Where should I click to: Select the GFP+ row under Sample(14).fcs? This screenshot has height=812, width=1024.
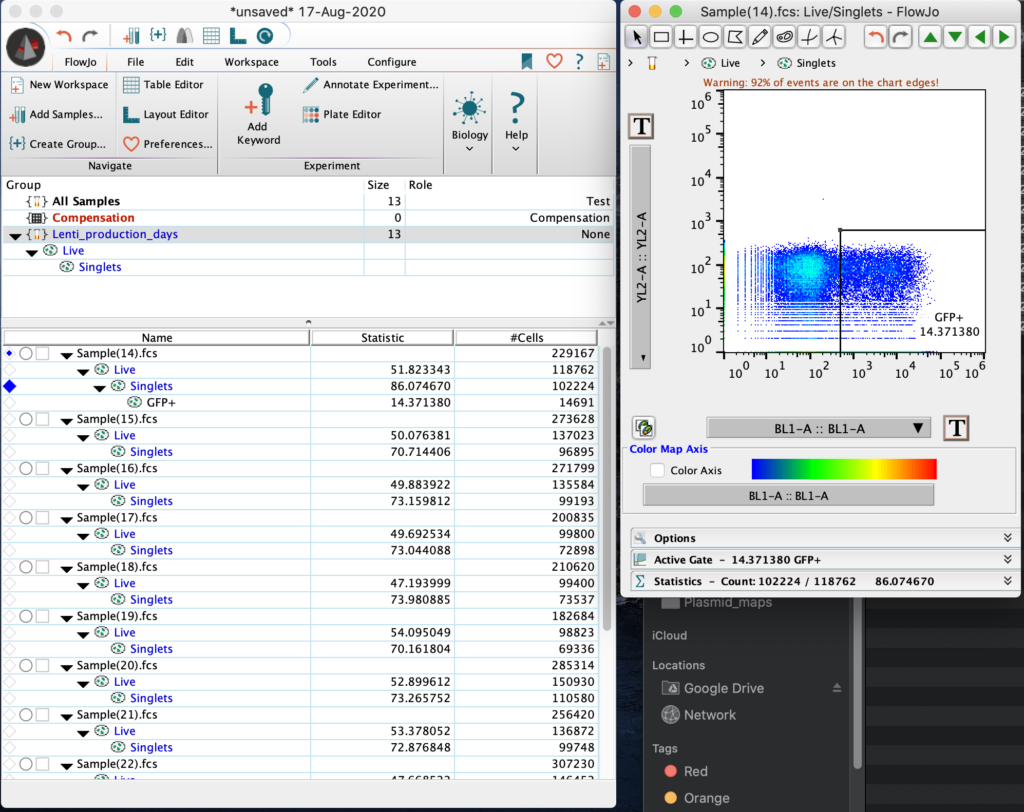[x=300, y=402]
